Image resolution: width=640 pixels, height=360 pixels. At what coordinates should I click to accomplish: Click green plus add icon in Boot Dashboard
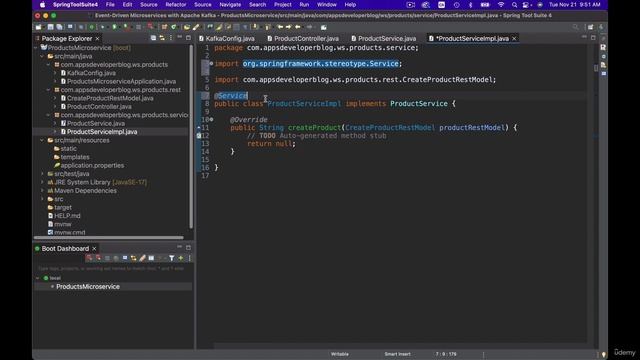[x=181, y=258]
